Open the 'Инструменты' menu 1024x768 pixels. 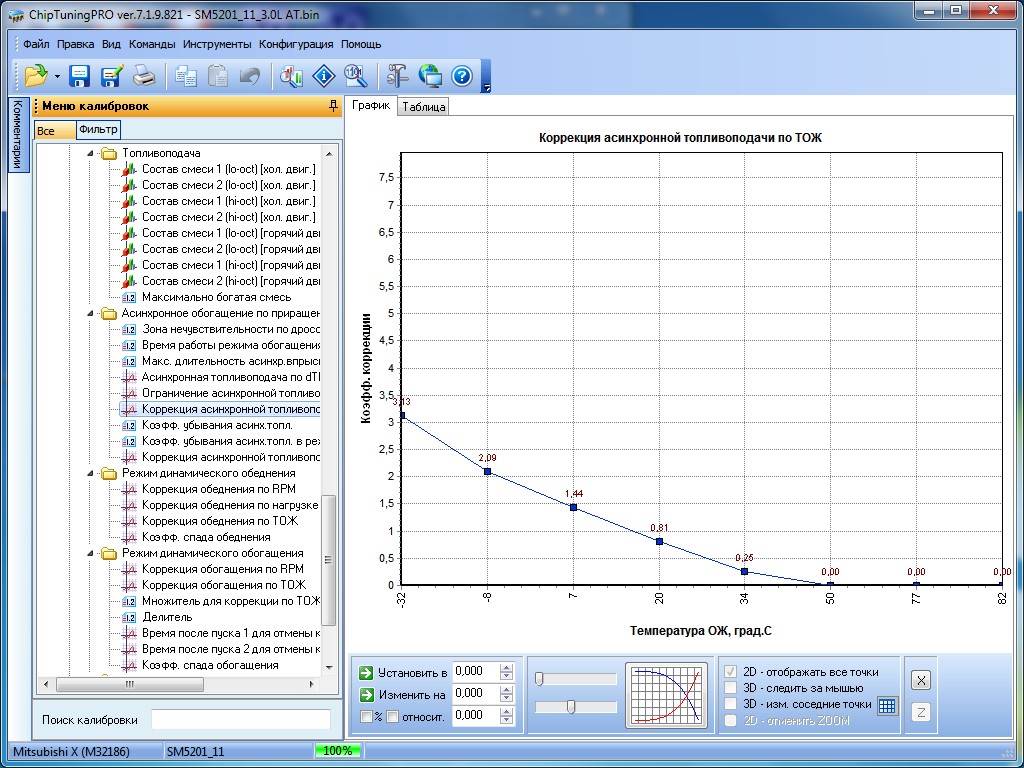point(217,44)
